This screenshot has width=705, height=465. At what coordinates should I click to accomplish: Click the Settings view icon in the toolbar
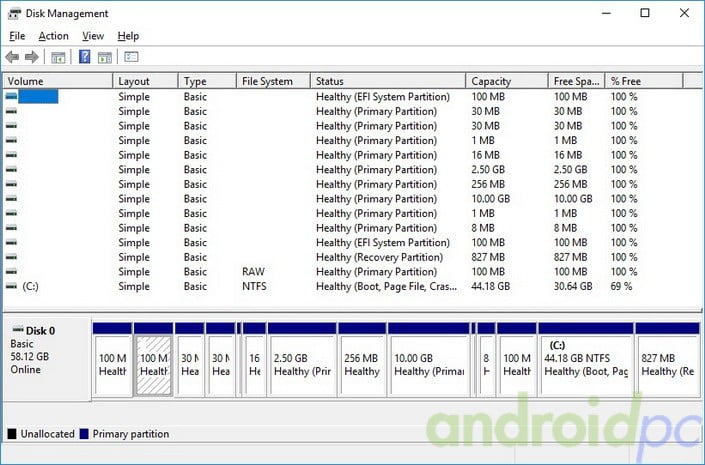point(131,57)
